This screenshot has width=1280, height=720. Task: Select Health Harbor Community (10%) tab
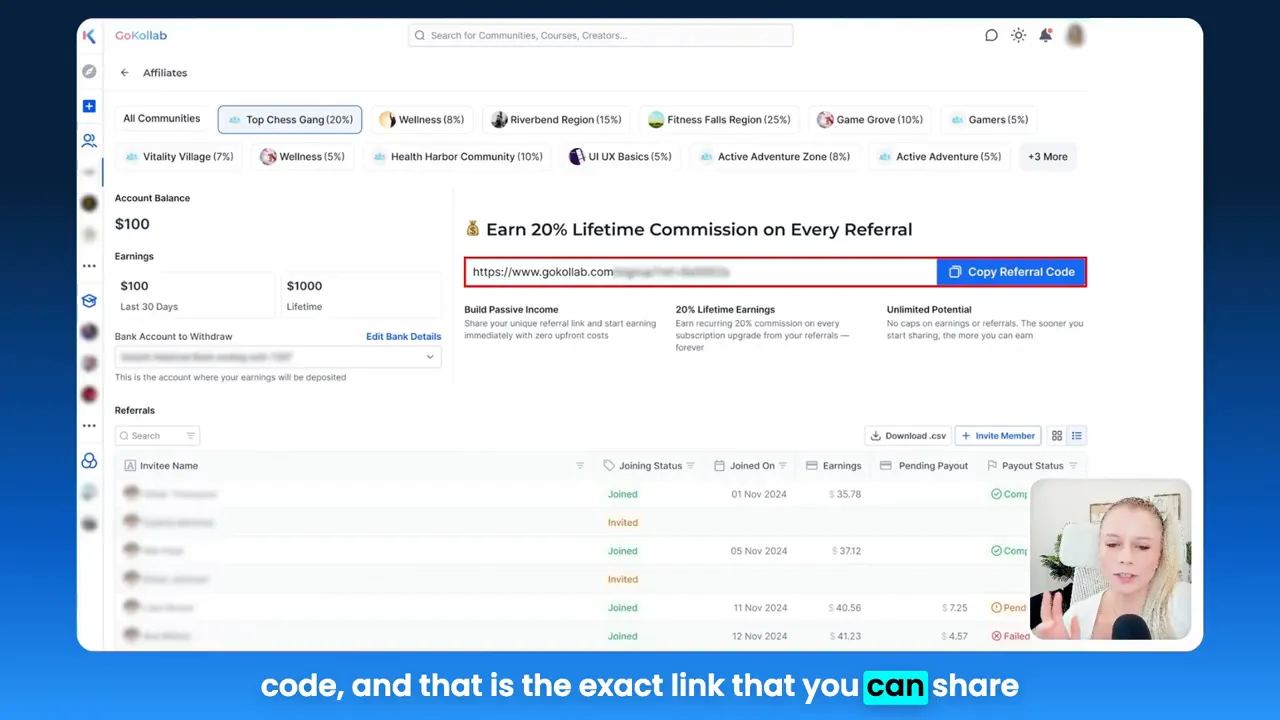coord(457,157)
